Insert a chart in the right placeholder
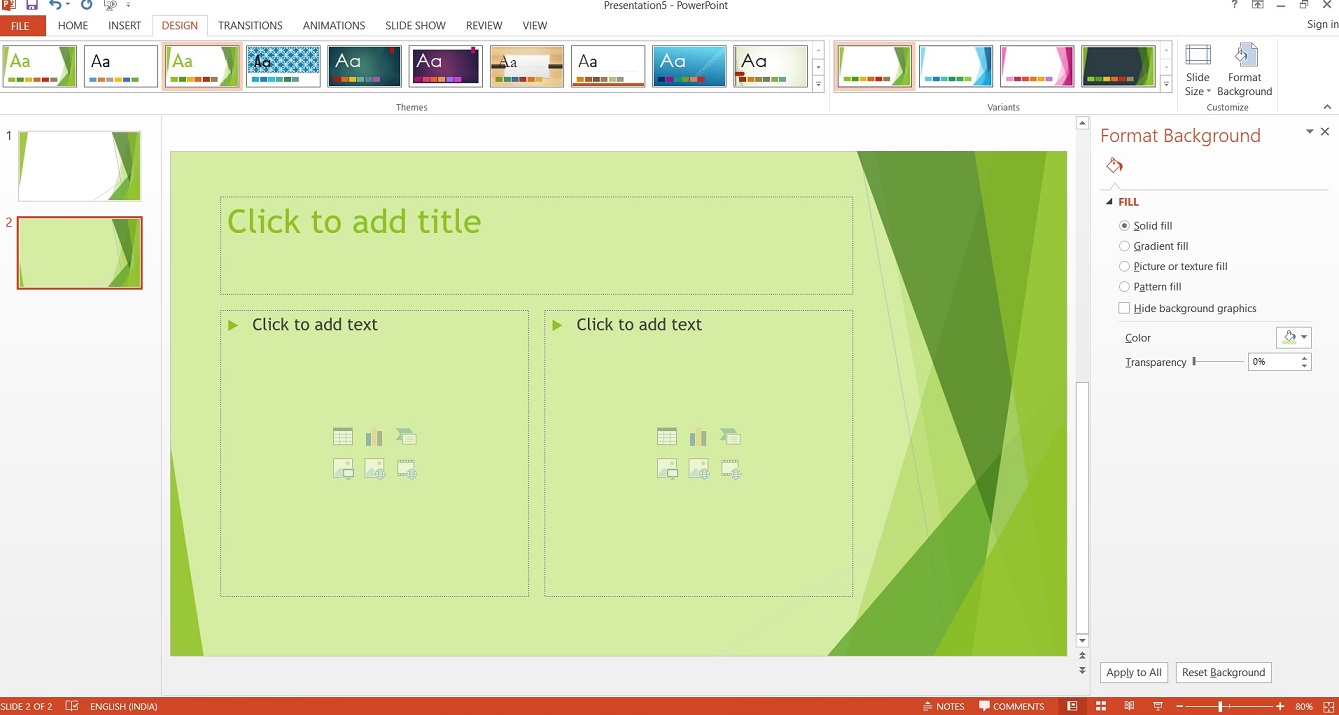Screen dimensions: 1339x715 [x=698, y=437]
